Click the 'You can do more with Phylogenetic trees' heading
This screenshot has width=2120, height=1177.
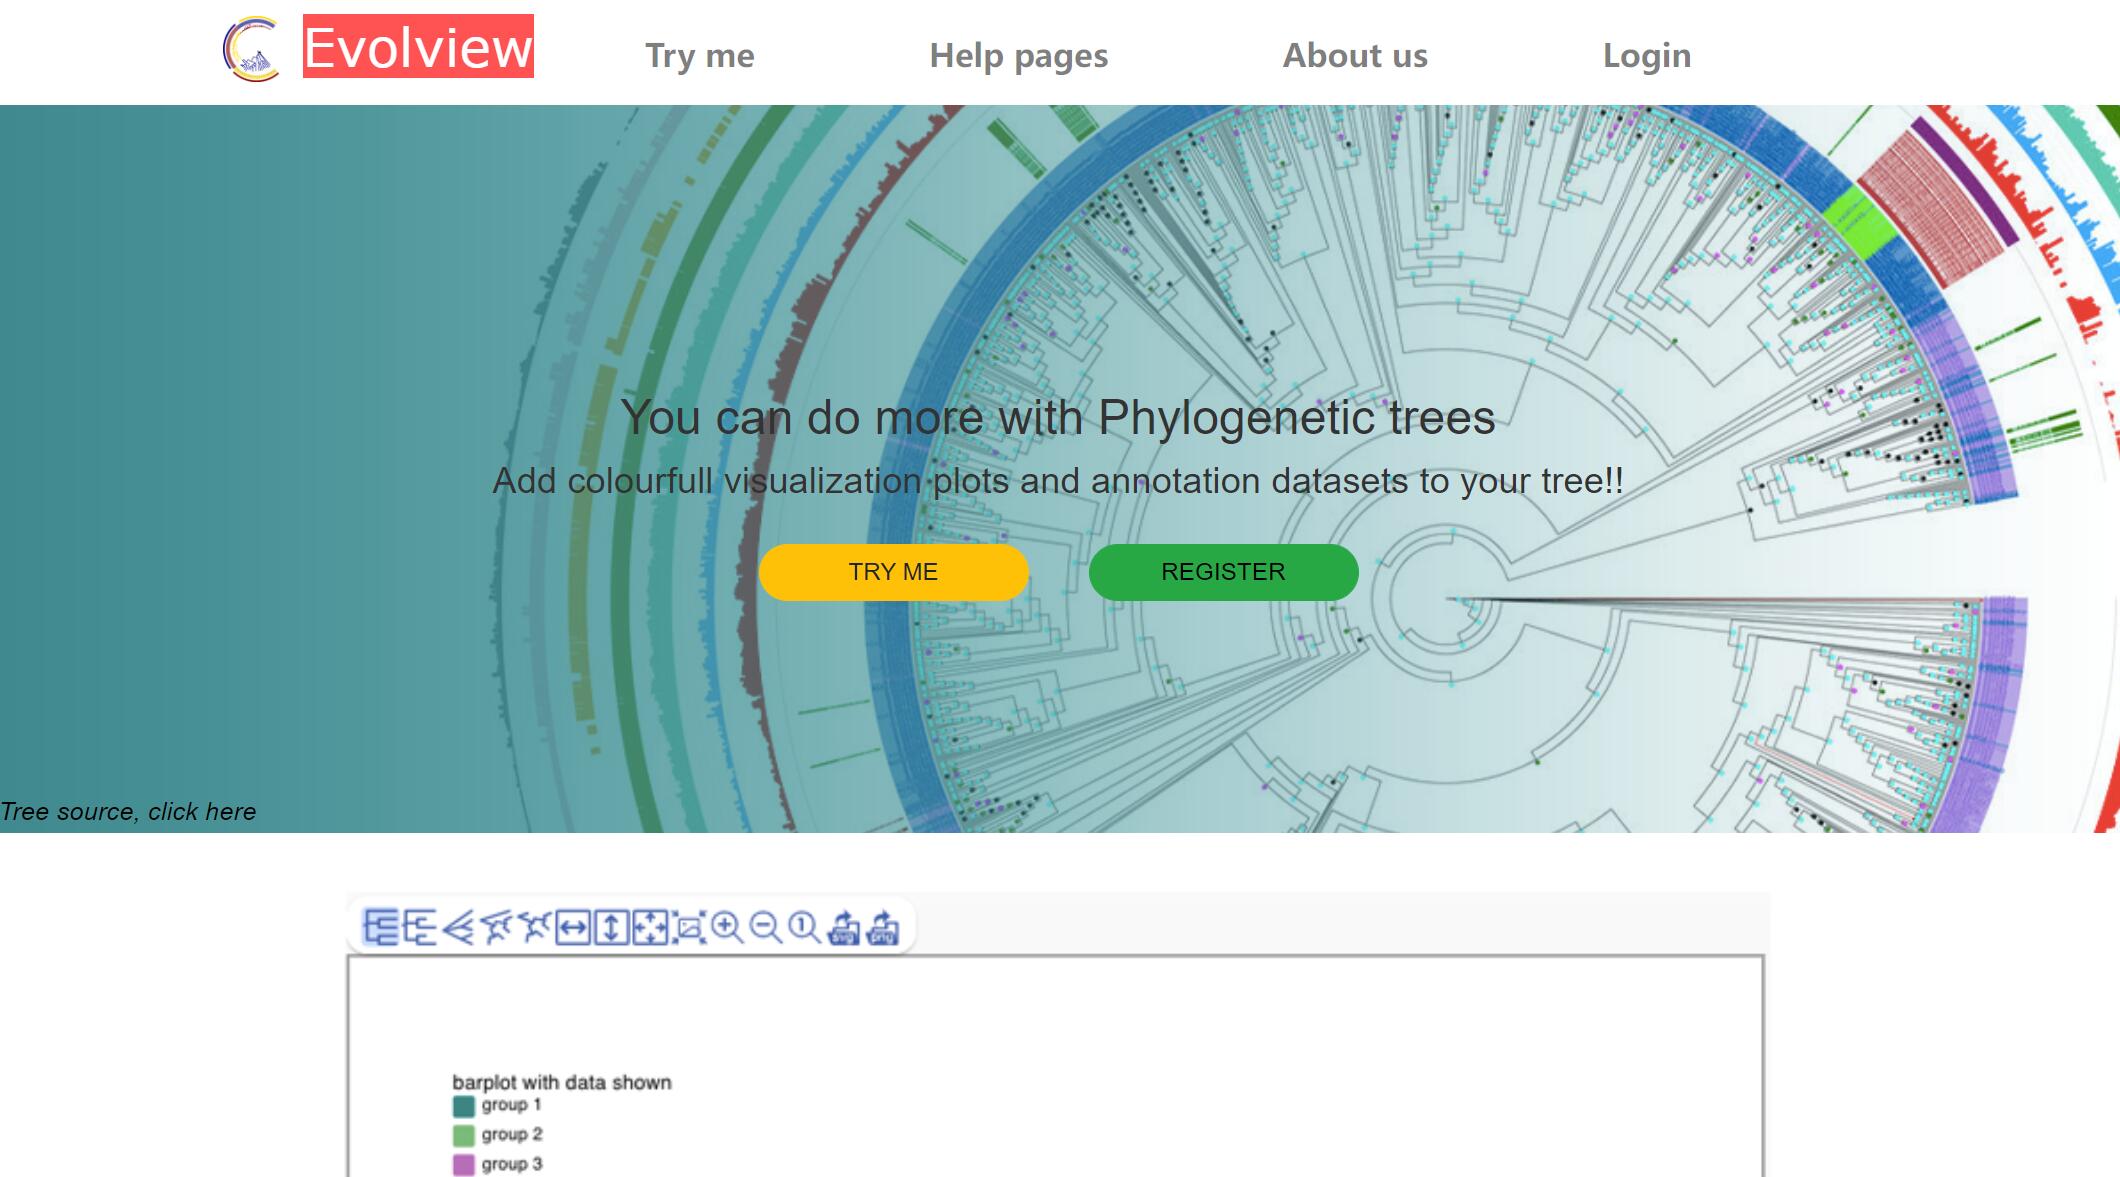click(1058, 417)
